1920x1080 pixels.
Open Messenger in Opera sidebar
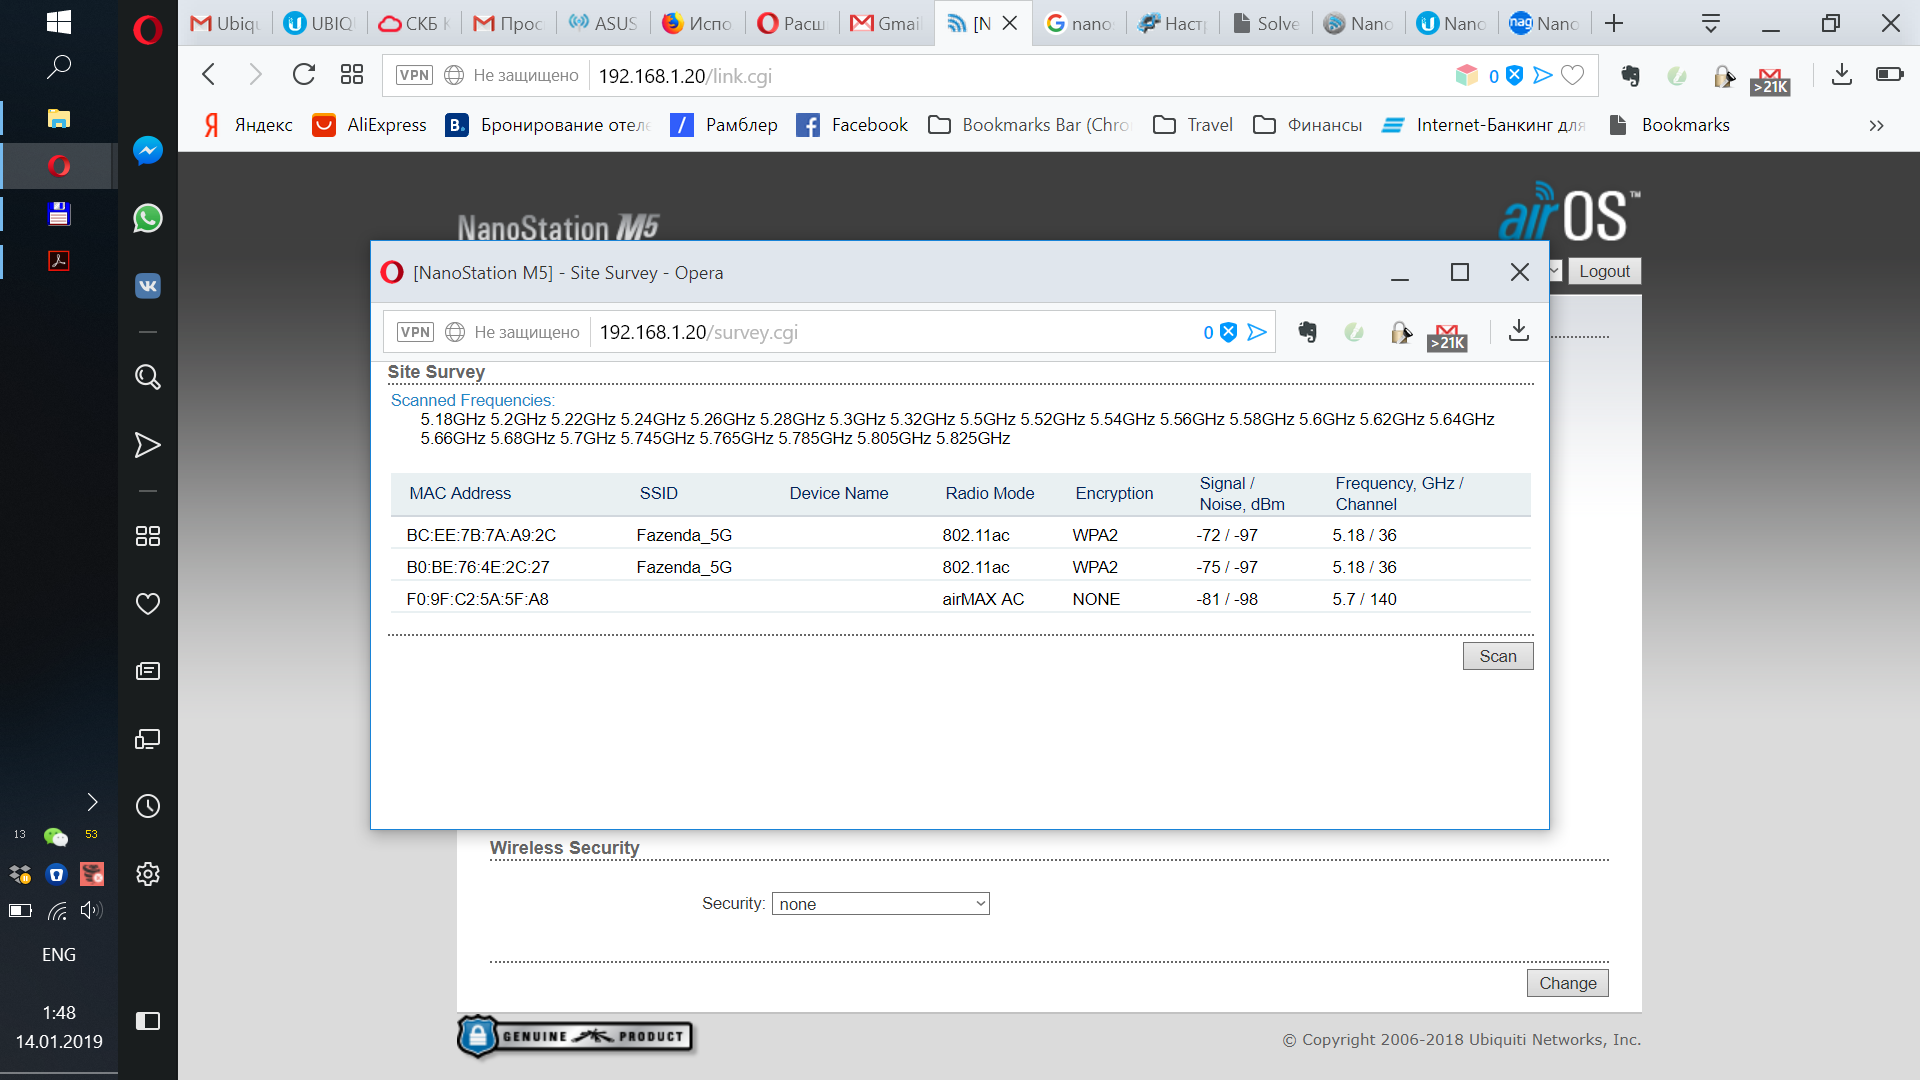[148, 151]
